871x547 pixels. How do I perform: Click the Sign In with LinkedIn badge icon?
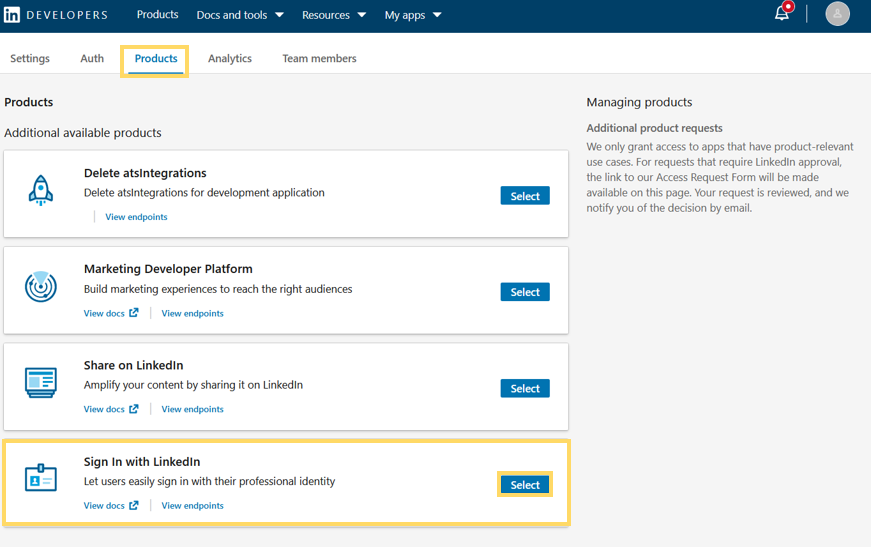tap(41, 478)
